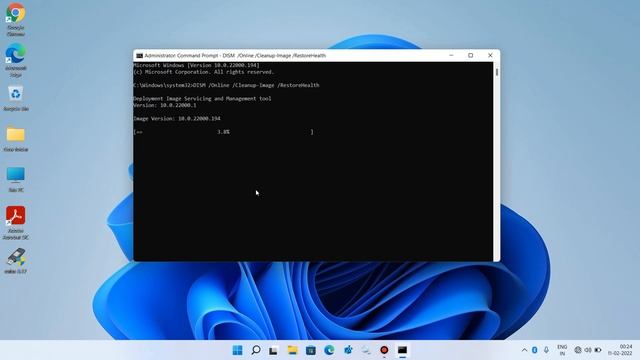This screenshot has height=360, width=640.
Task: Click Command Prompt window title text
Action: click(x=235, y=56)
